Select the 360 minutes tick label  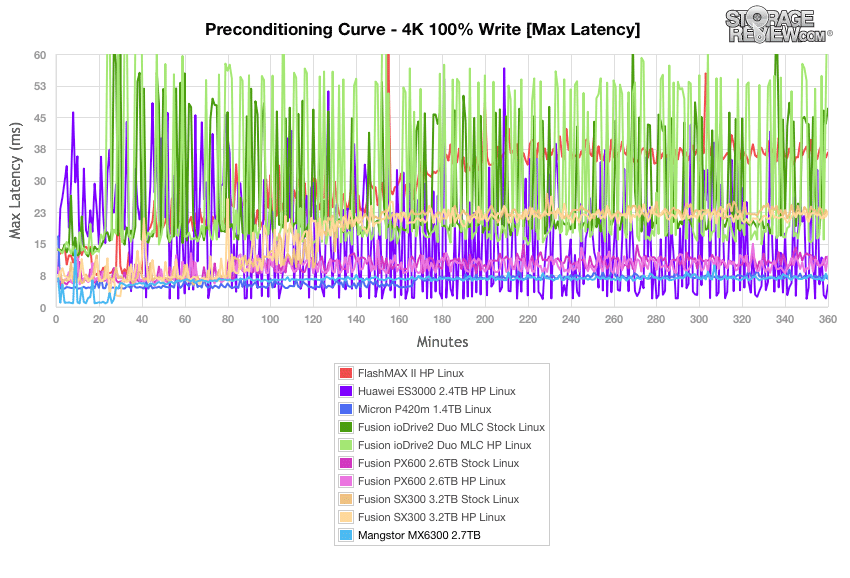[828, 319]
